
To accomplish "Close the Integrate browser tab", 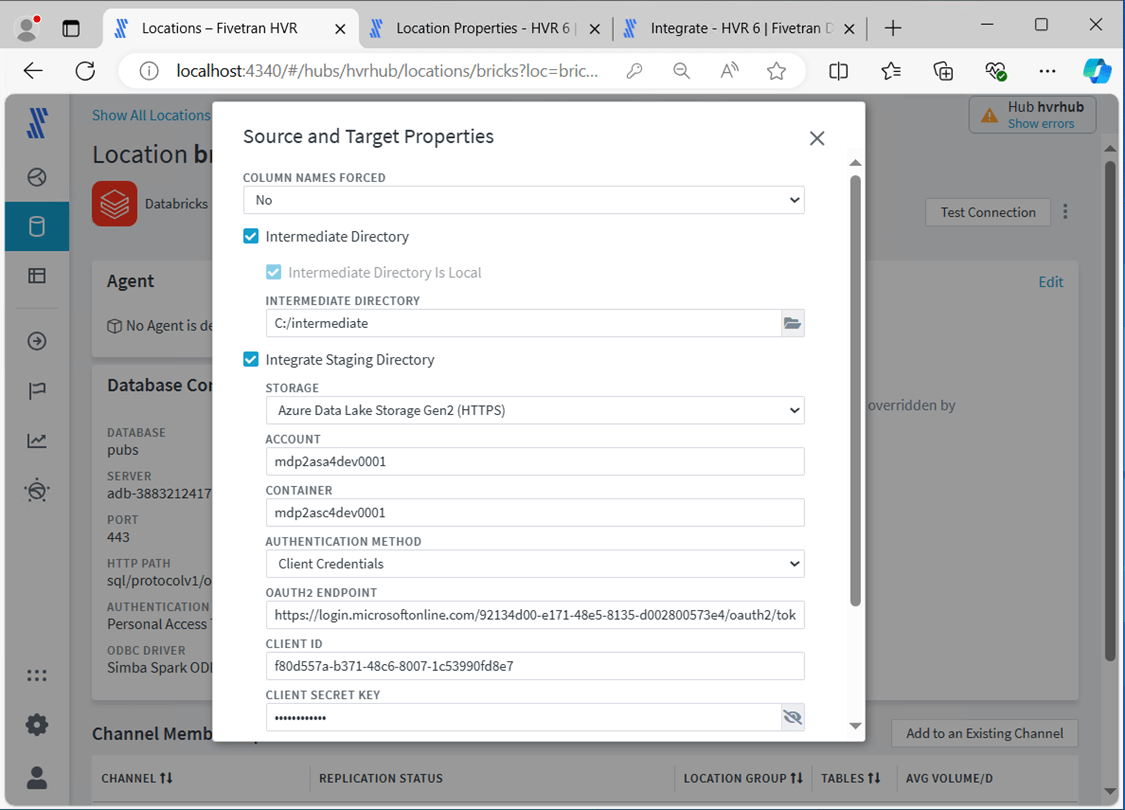I will click(849, 29).
